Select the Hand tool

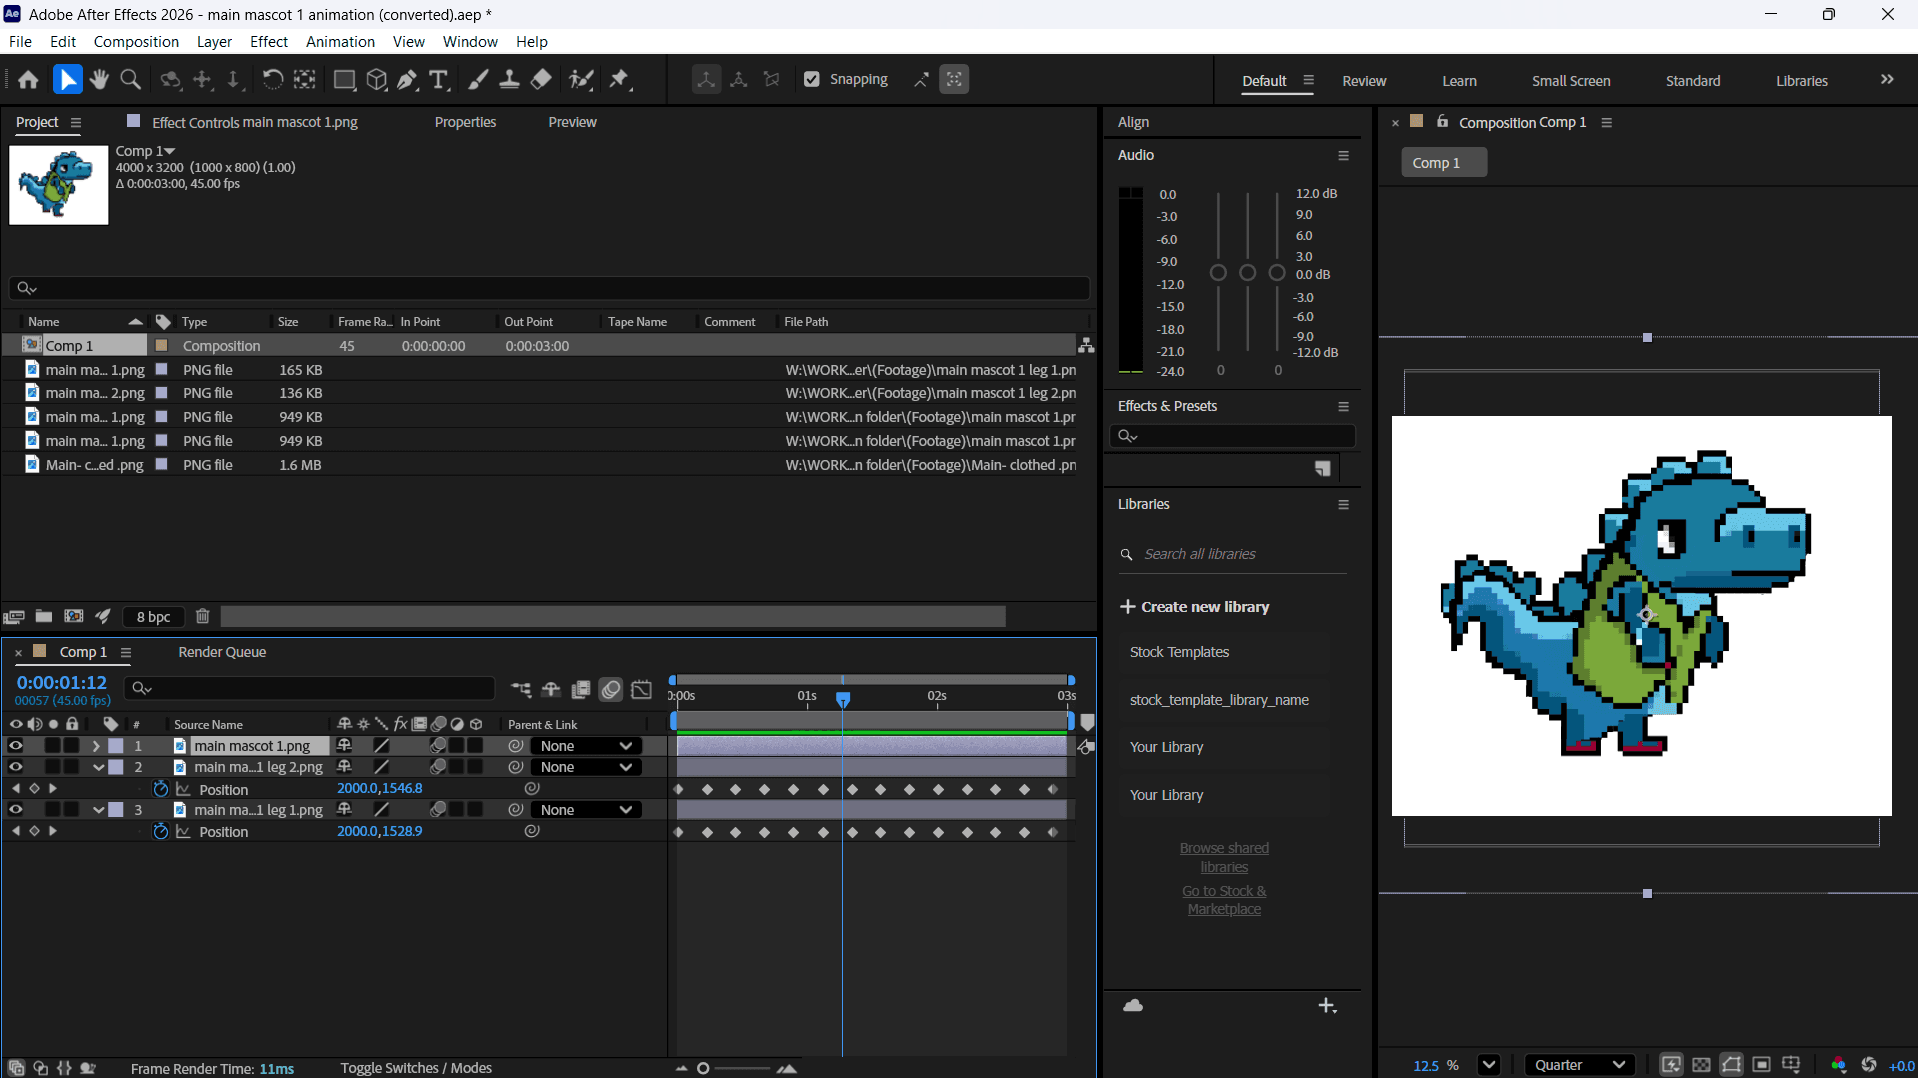pos(99,80)
